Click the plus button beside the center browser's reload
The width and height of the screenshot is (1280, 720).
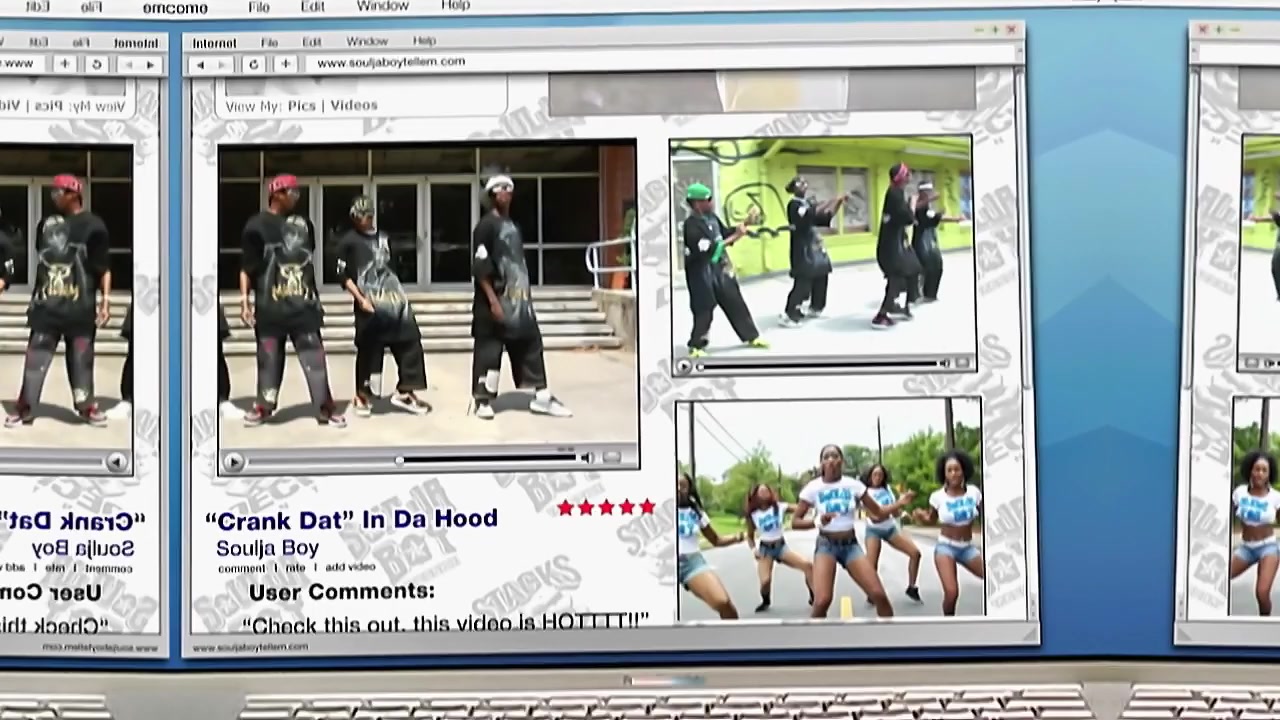tap(285, 64)
